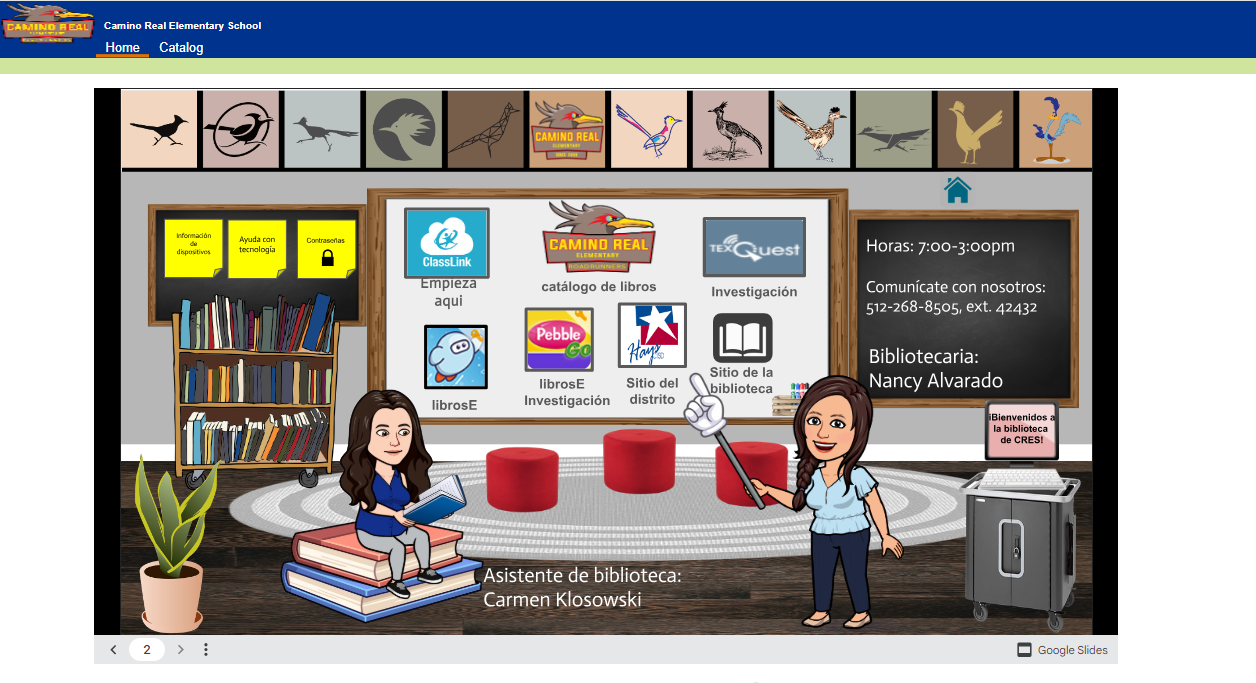Screen dimensions: 1256x683
Task: Click the Horas: 7:00-3:00pm text
Action: (x=940, y=246)
